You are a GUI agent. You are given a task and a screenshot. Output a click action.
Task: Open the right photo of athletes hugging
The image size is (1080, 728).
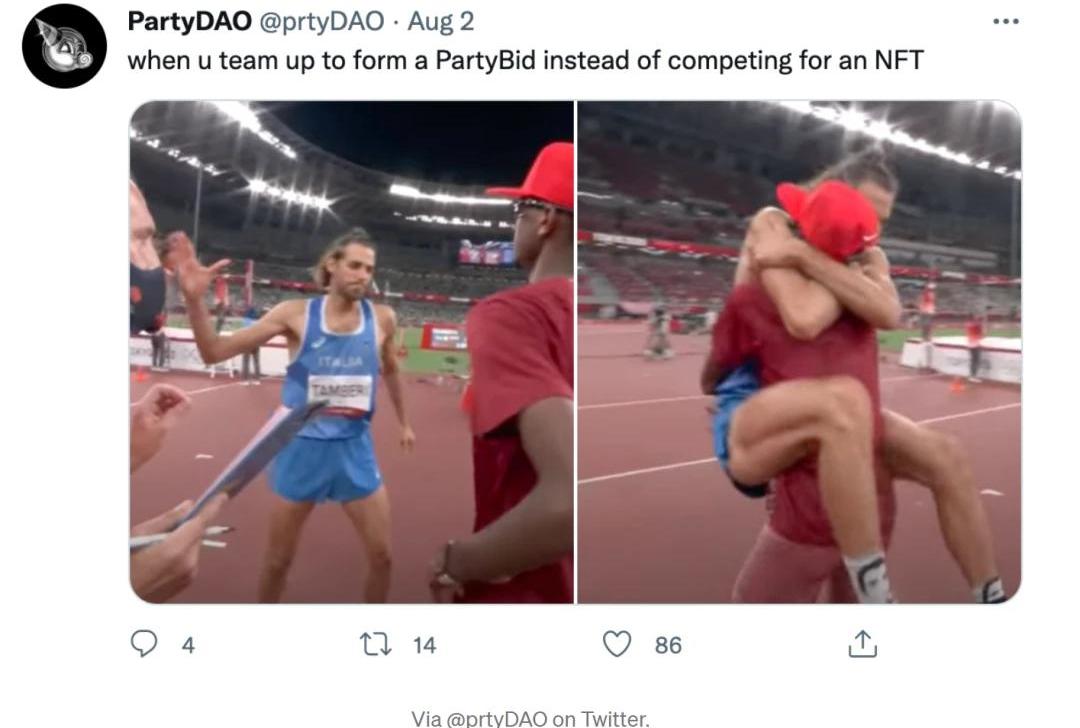point(799,352)
